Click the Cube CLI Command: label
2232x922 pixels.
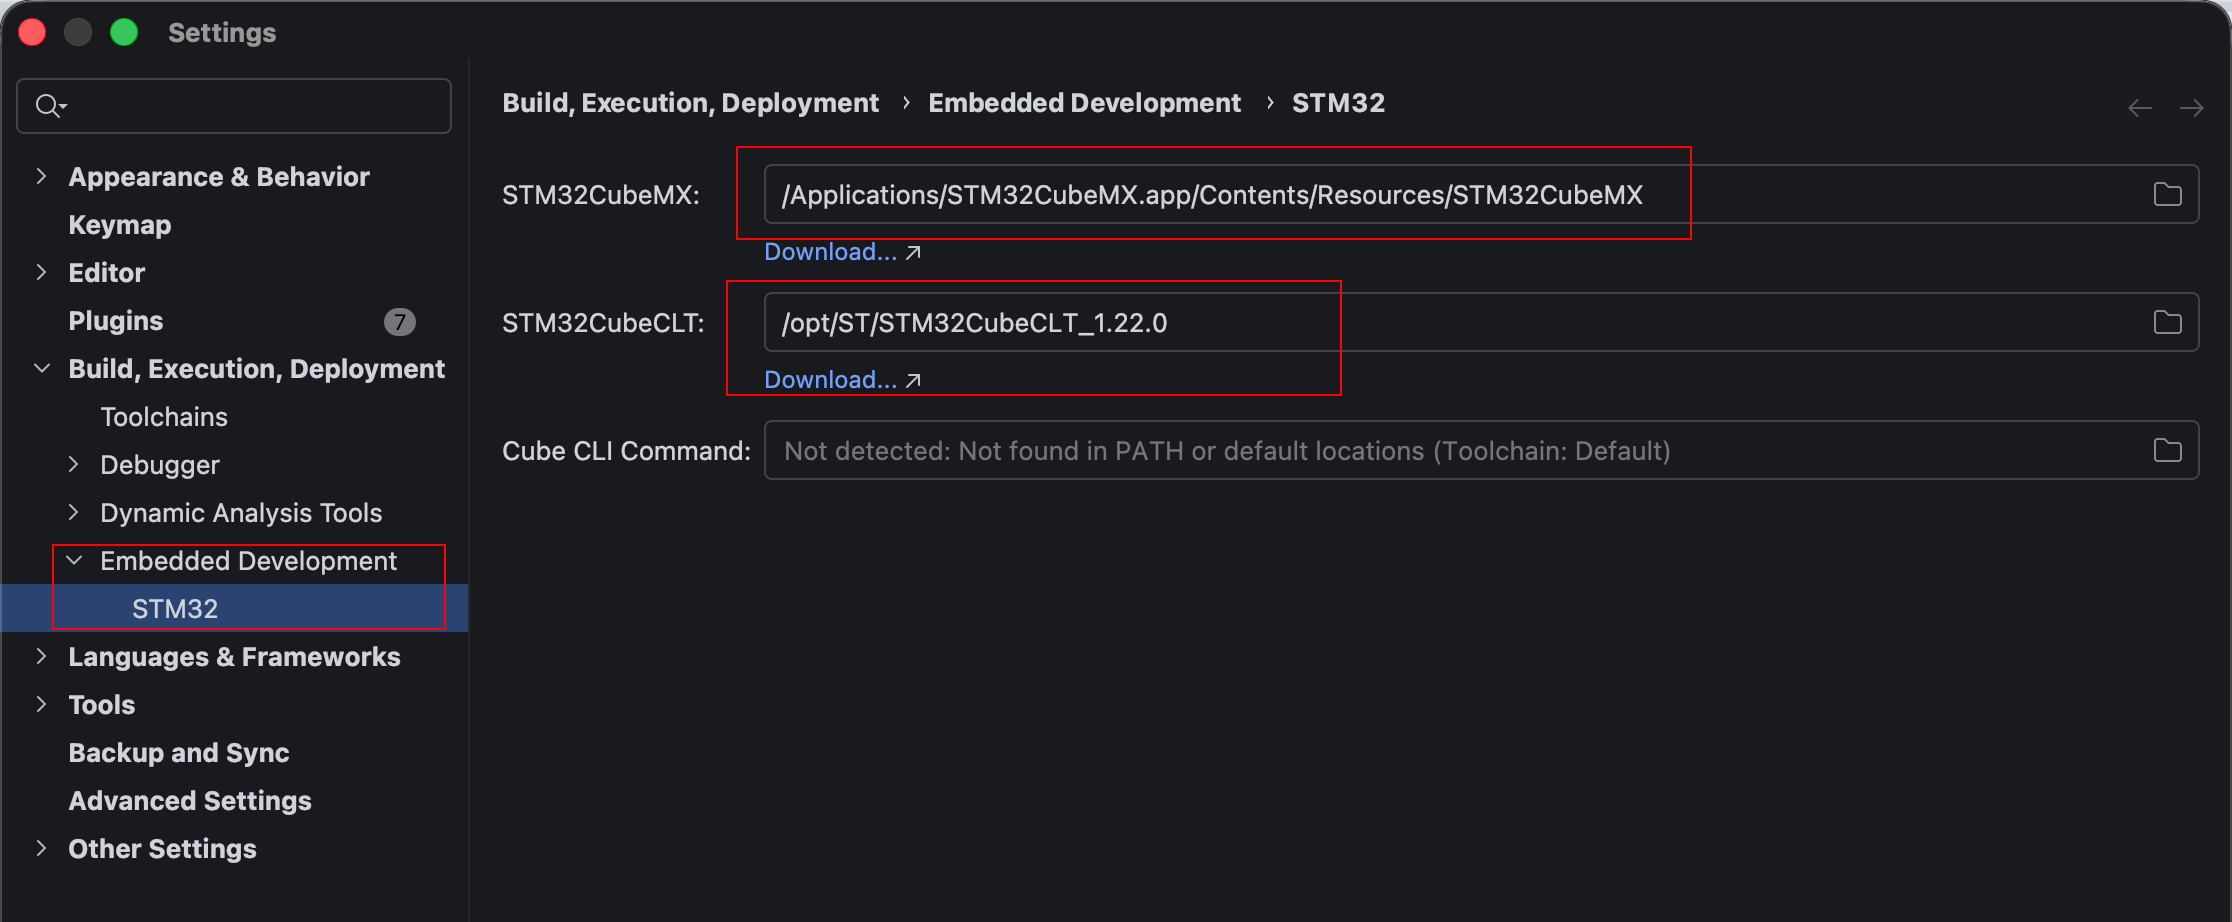coord(626,451)
